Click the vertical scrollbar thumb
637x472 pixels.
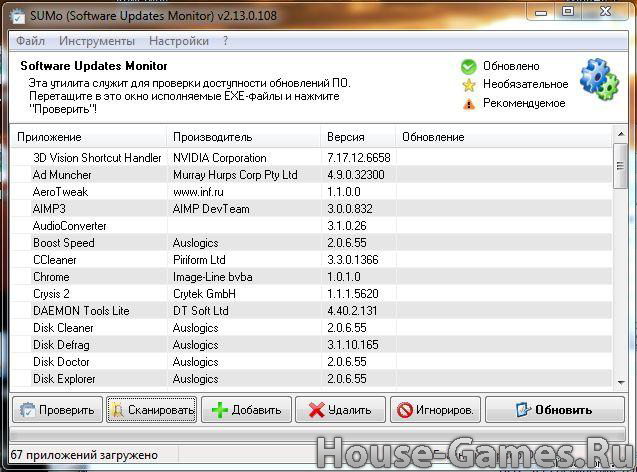(620, 165)
